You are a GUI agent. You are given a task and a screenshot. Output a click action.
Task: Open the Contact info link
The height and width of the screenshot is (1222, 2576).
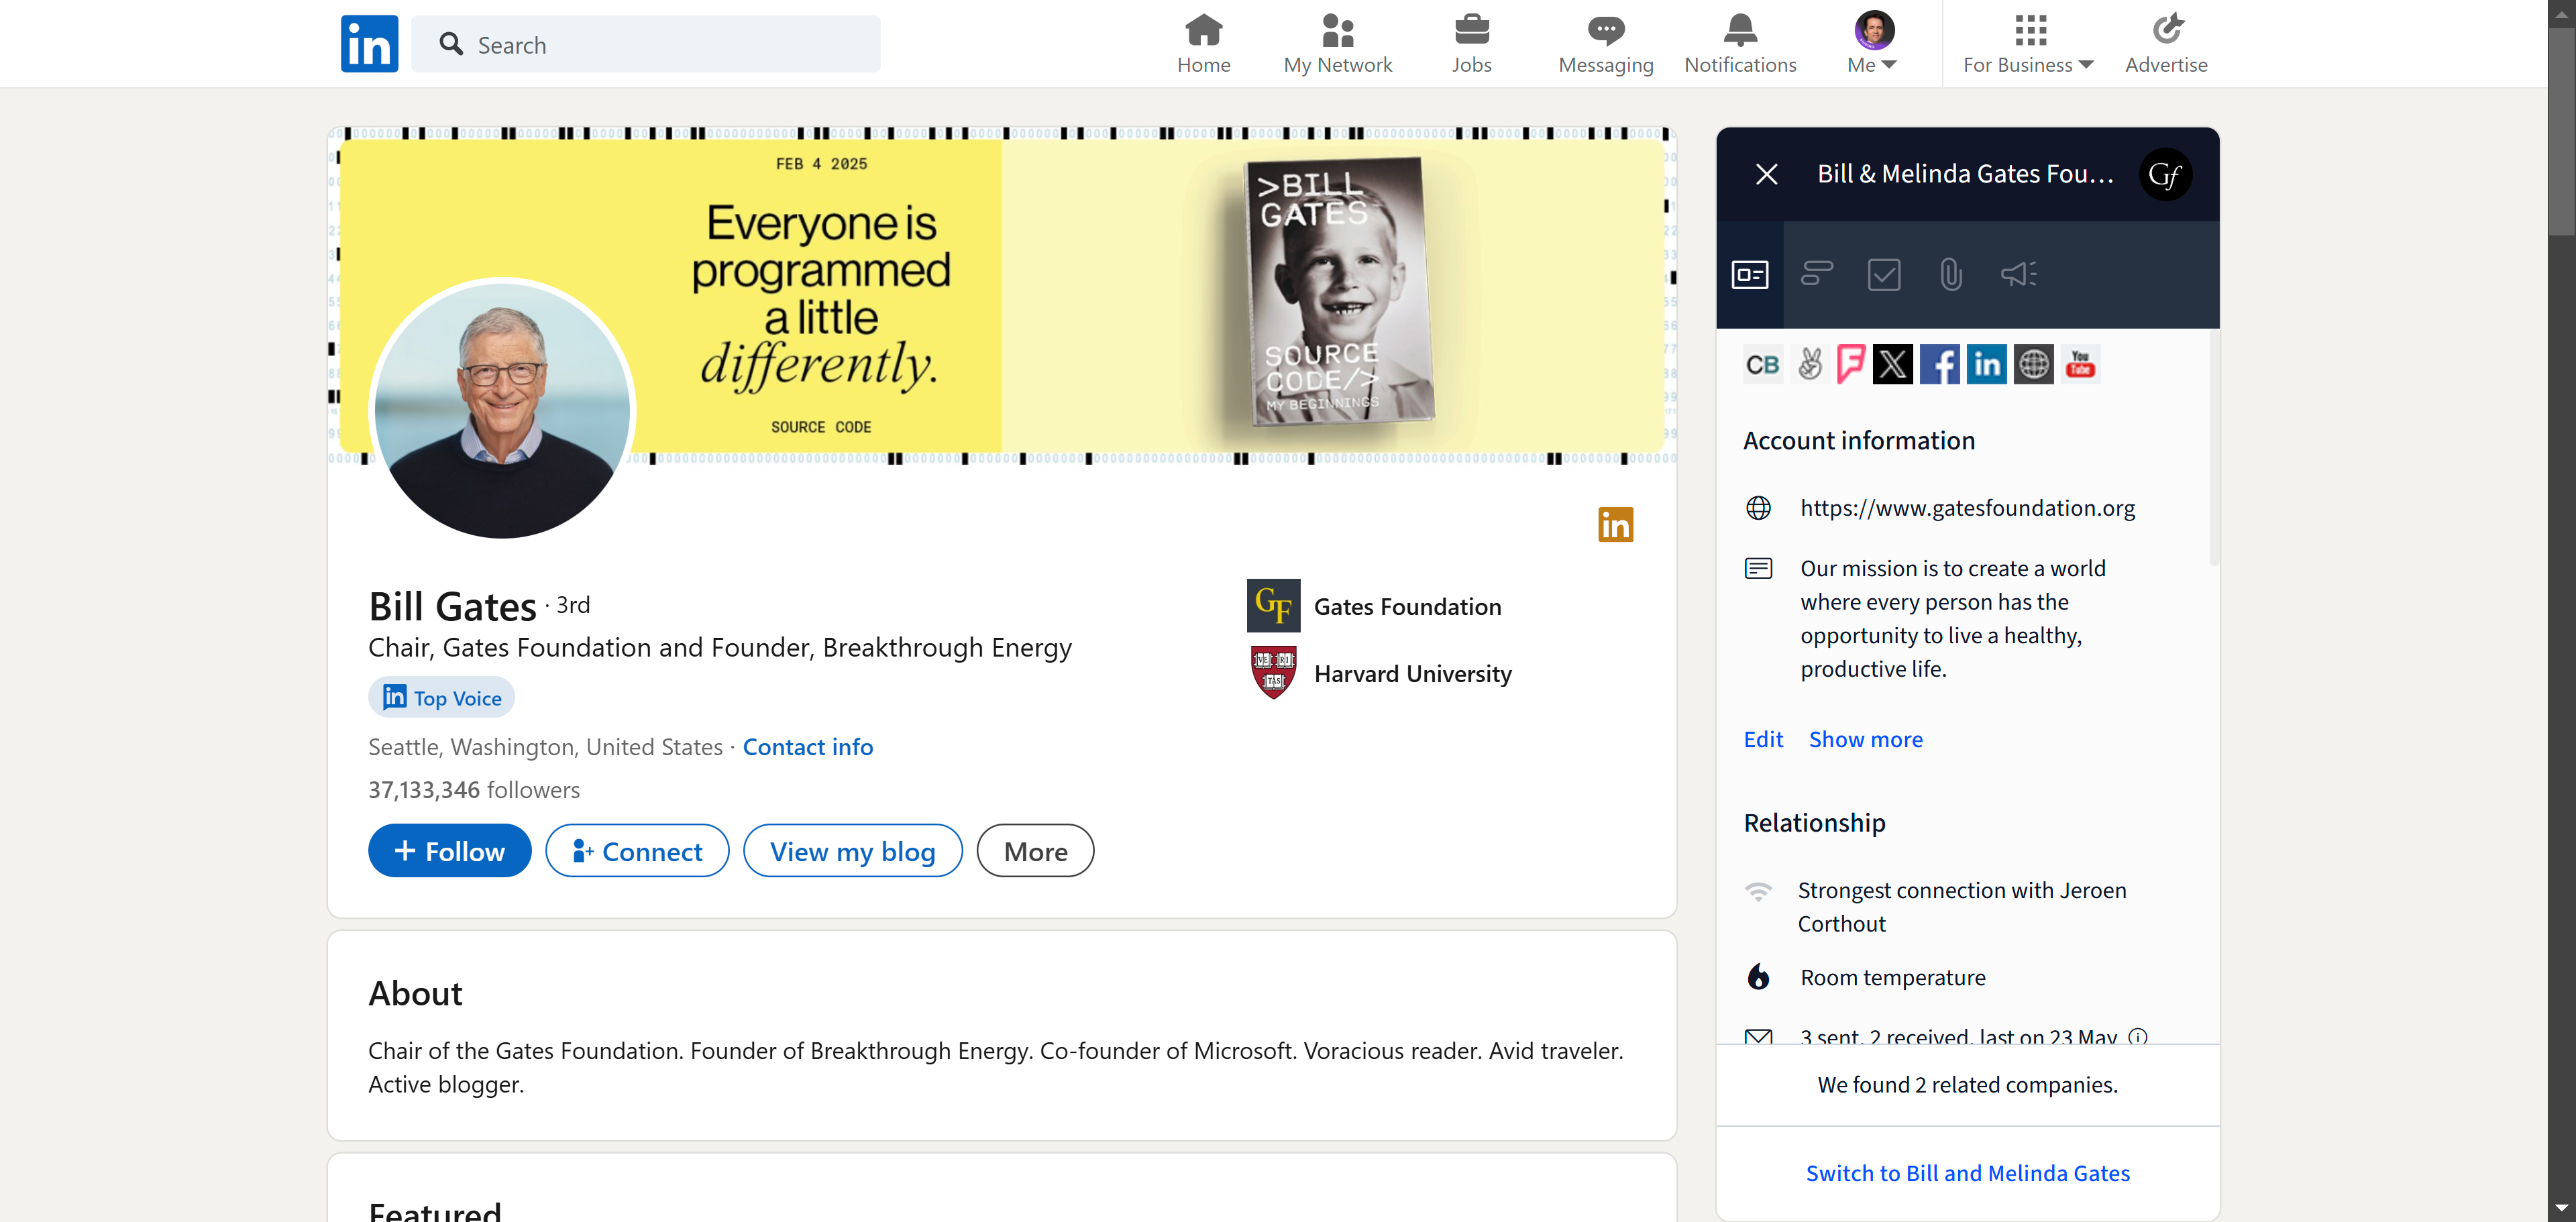point(807,747)
